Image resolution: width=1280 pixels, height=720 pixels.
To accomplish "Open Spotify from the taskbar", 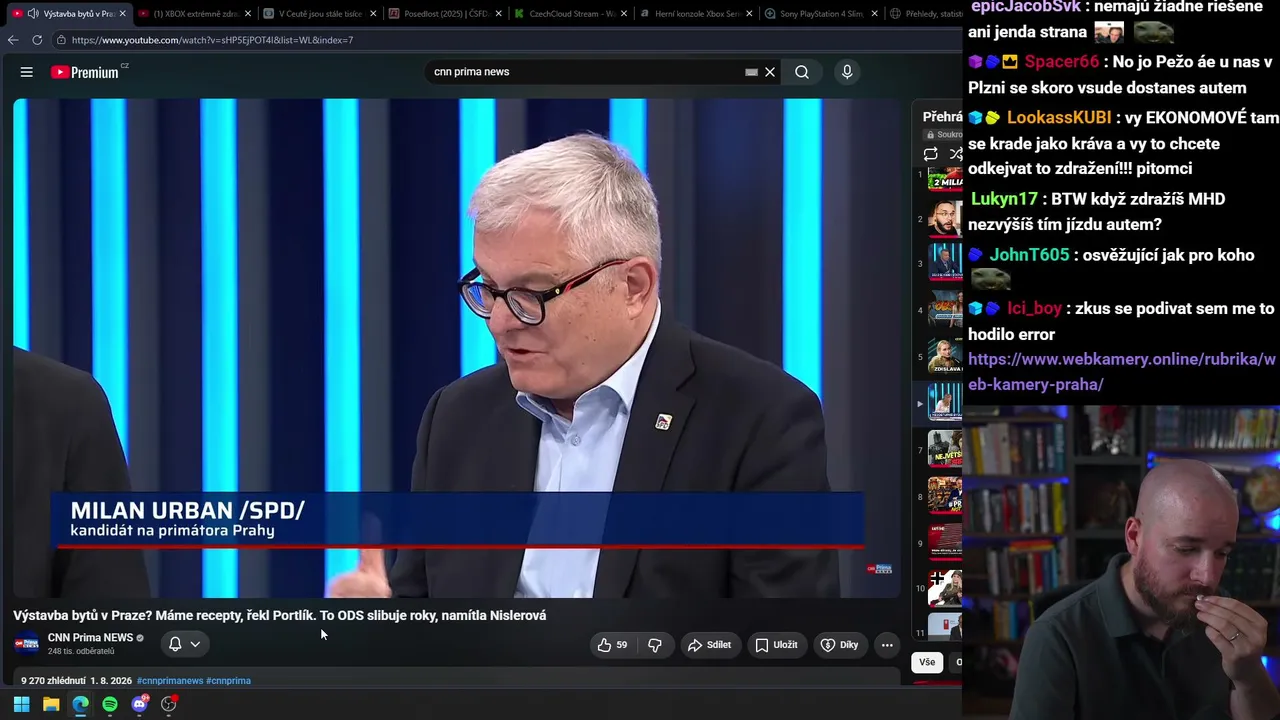I will [110, 704].
